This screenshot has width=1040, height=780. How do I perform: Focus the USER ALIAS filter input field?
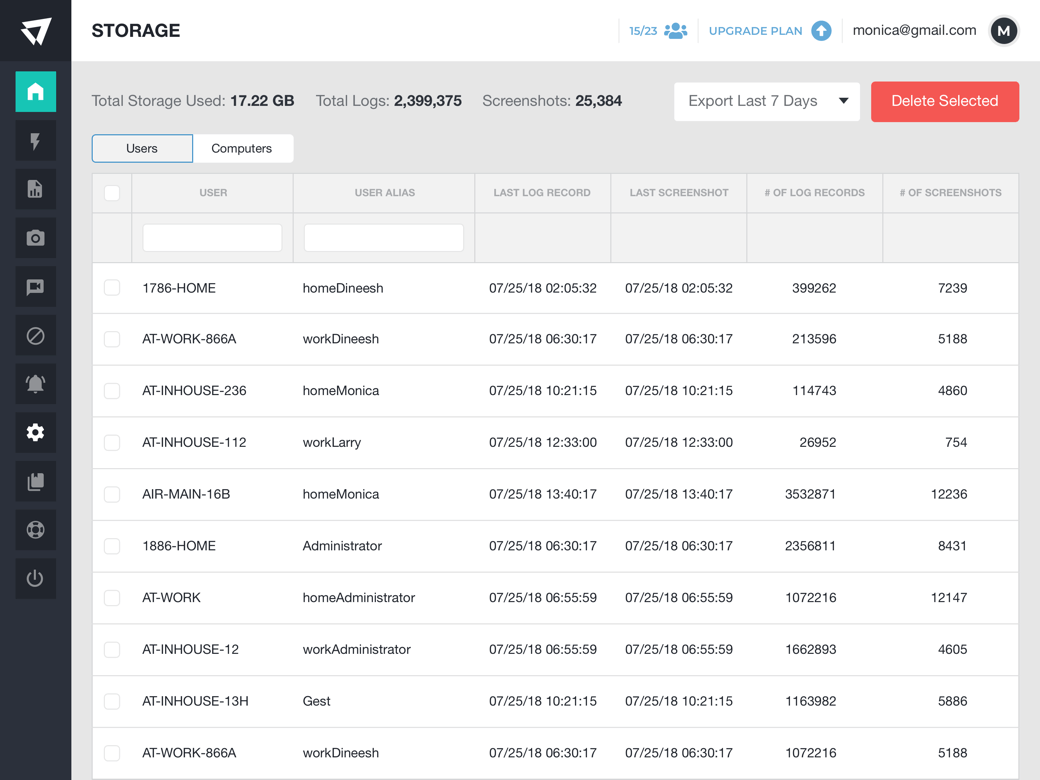tap(383, 237)
